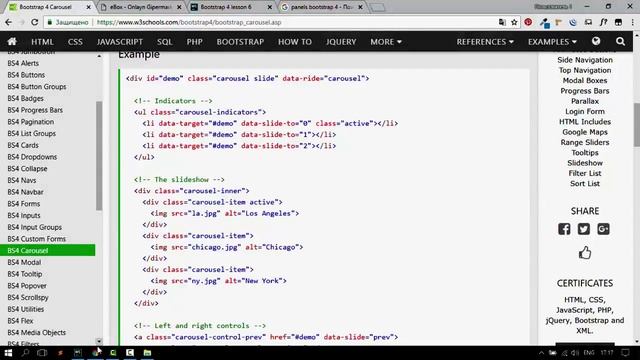Open the search magnifier in the navbar
Image resolution: width=640 pixels, height=360 pixels.
[620, 41]
